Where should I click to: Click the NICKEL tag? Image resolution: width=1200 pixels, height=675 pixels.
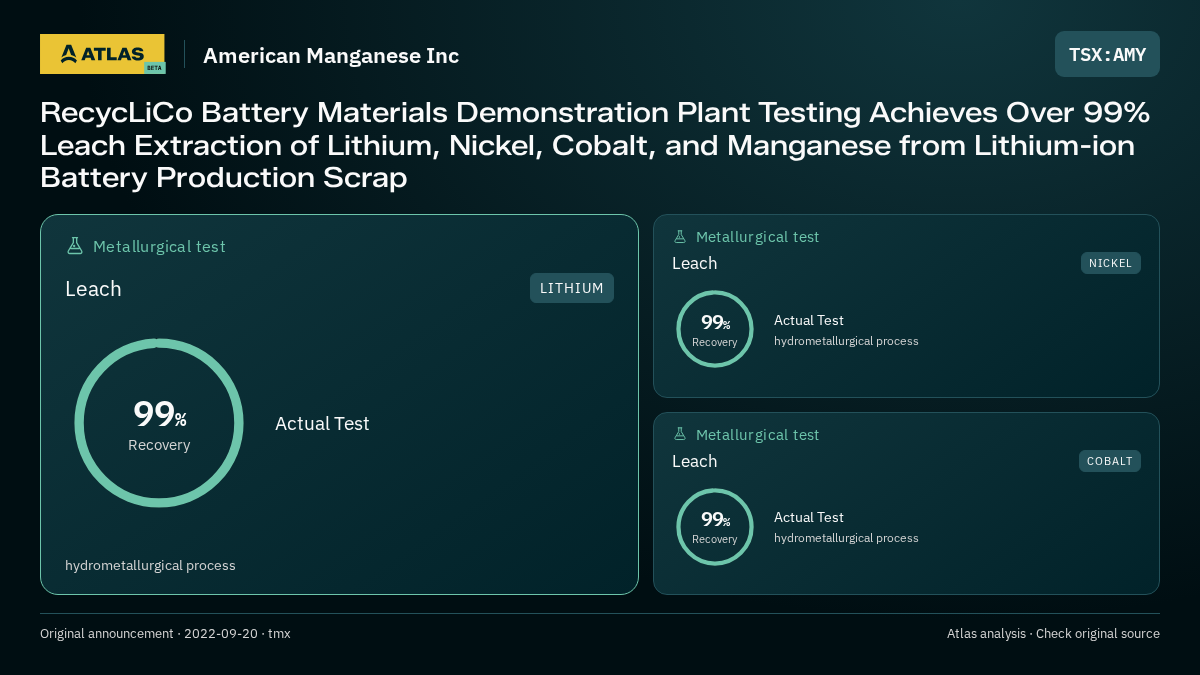coord(1111,263)
